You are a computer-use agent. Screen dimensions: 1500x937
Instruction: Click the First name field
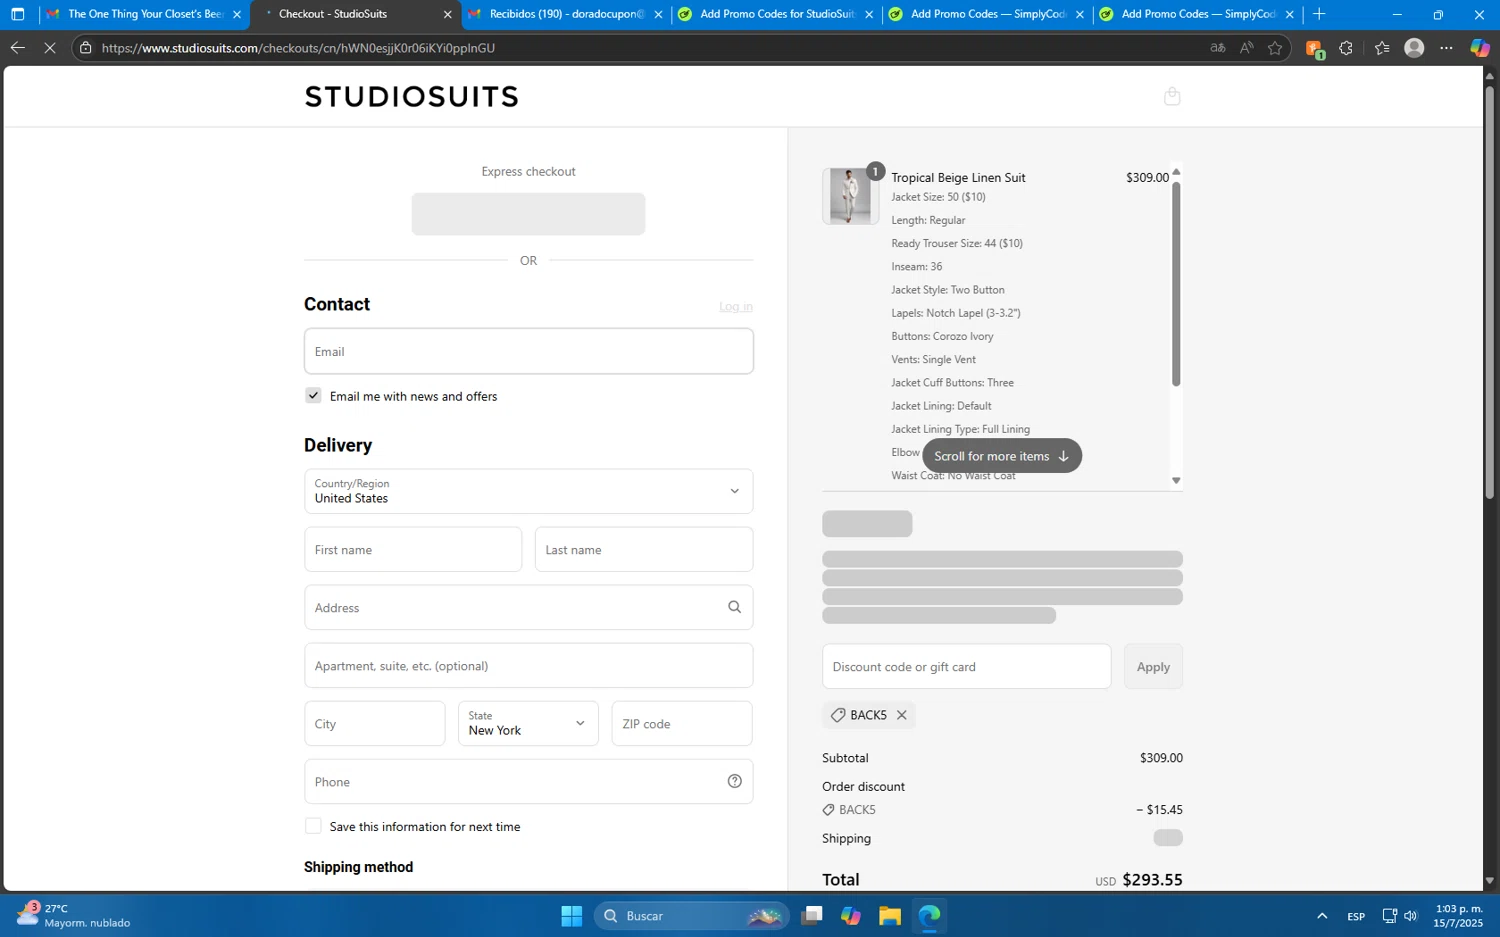tap(413, 549)
